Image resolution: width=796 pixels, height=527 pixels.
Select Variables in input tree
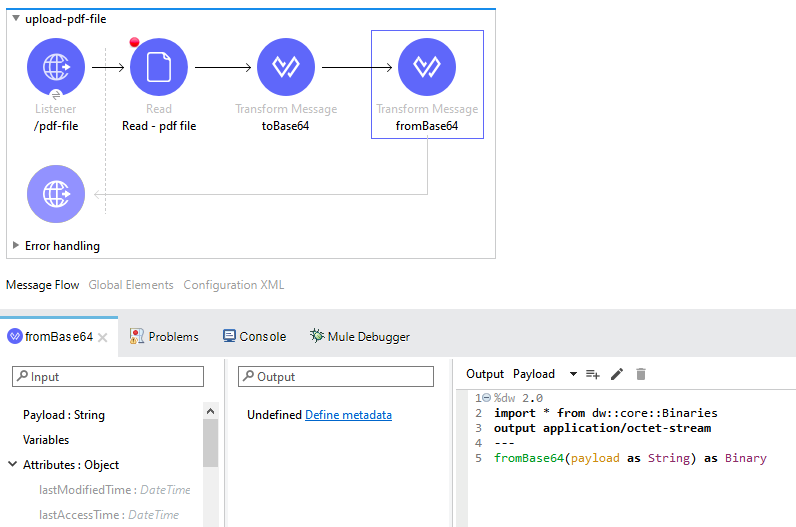pos(46,440)
